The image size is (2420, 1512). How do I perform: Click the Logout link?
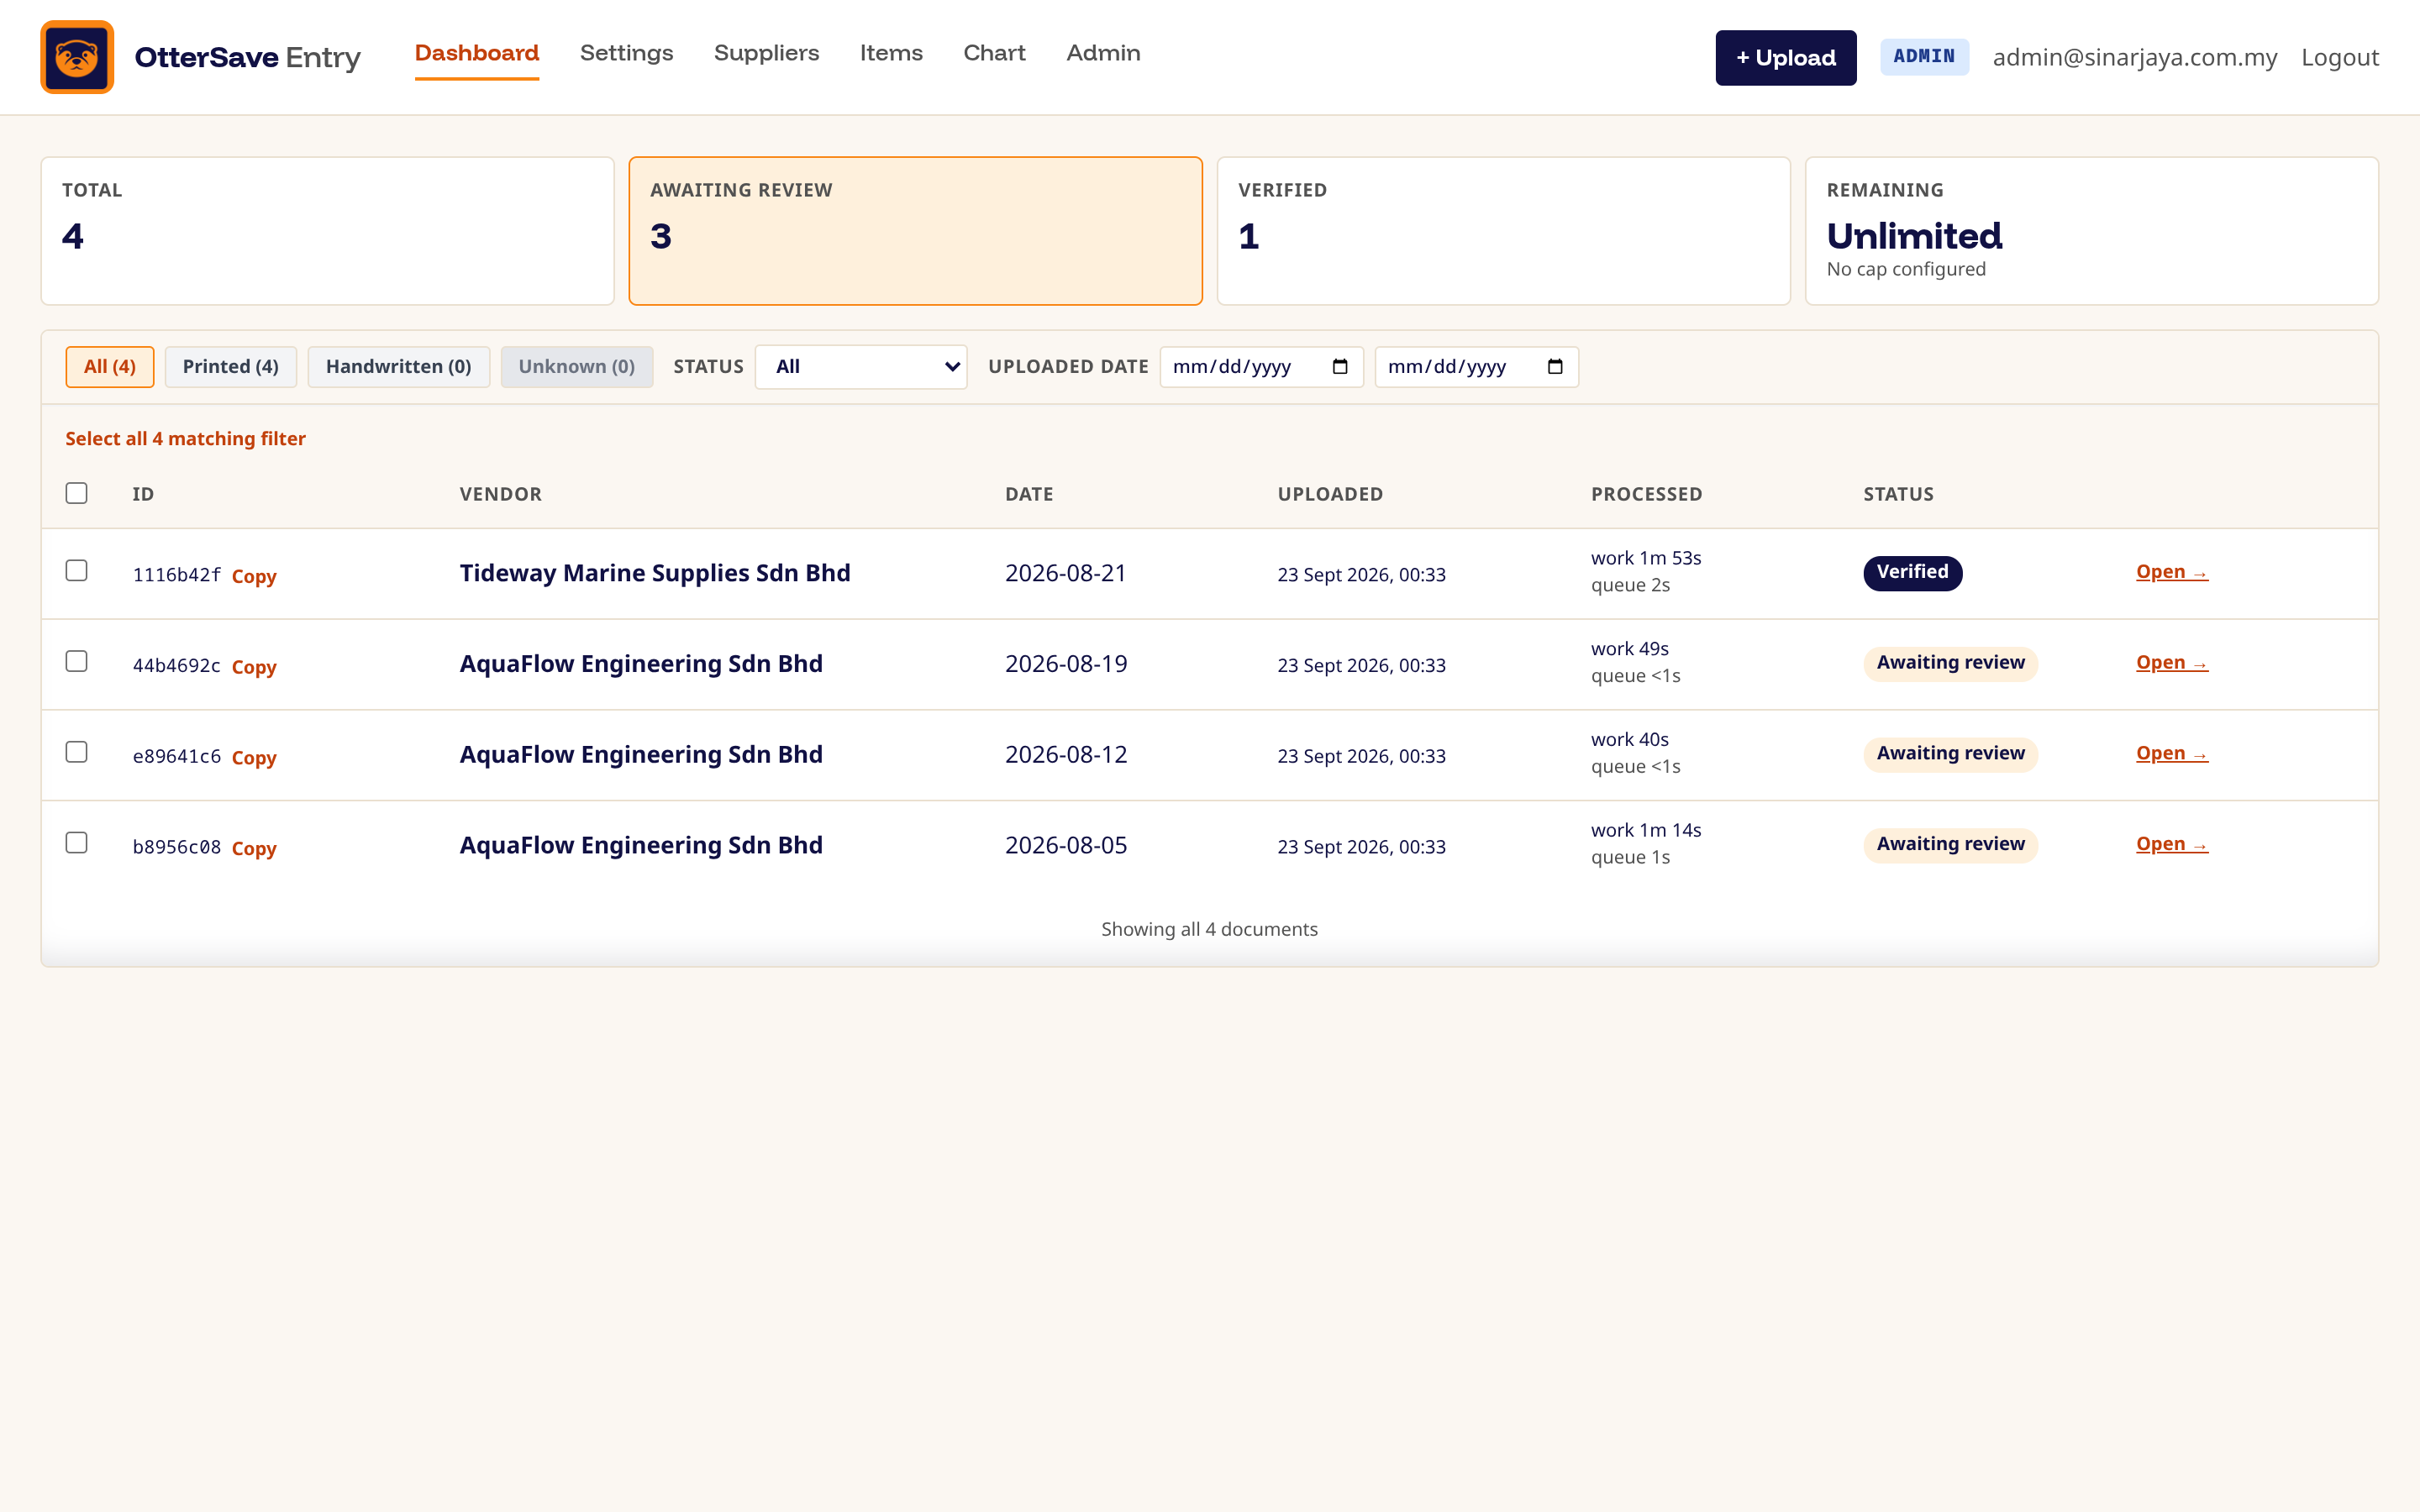pos(2340,58)
